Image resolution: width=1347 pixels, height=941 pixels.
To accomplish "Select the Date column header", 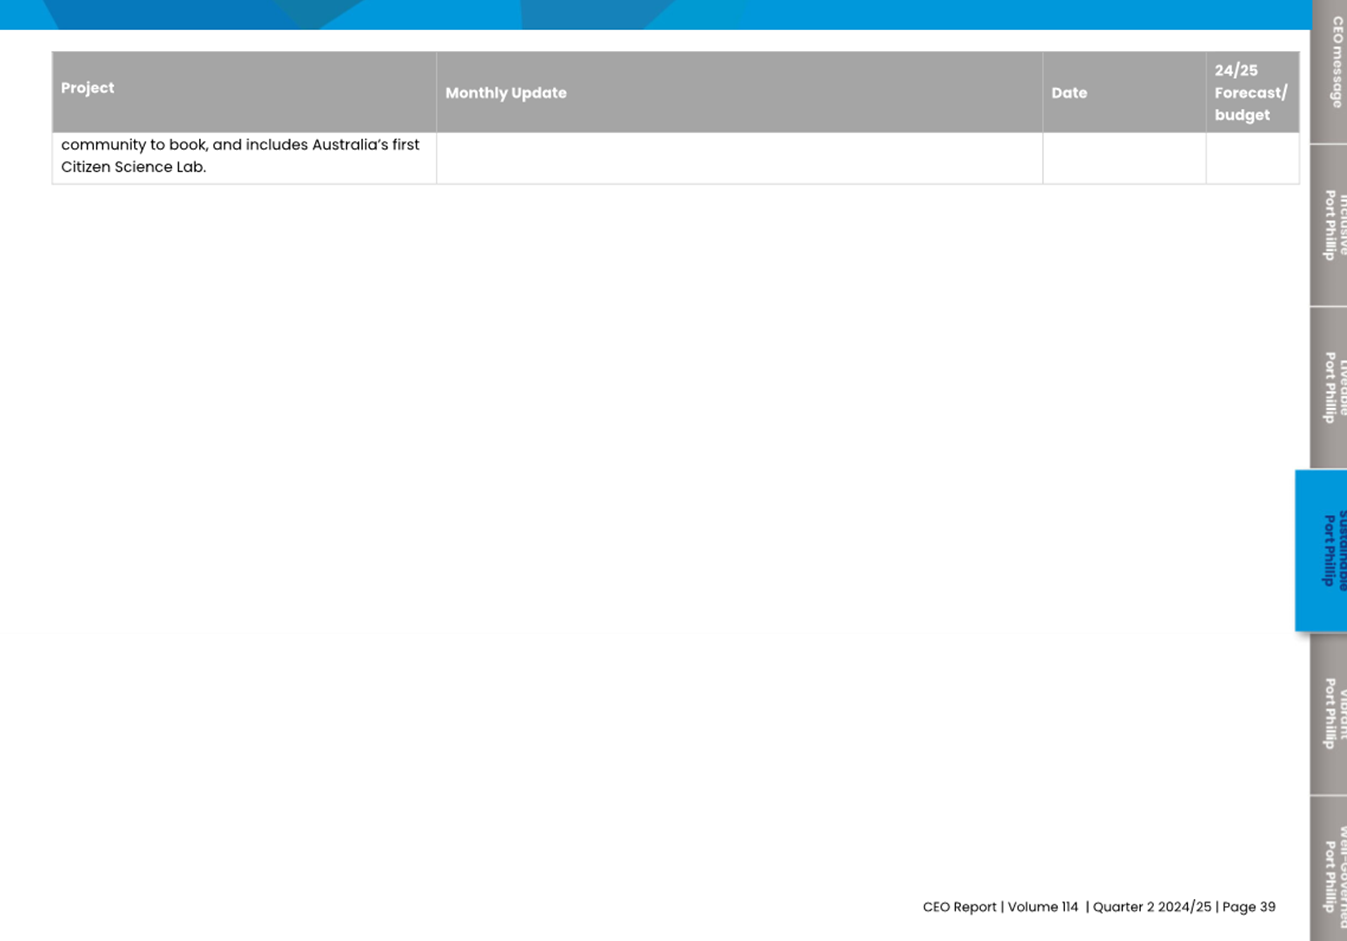I will [x=1068, y=93].
